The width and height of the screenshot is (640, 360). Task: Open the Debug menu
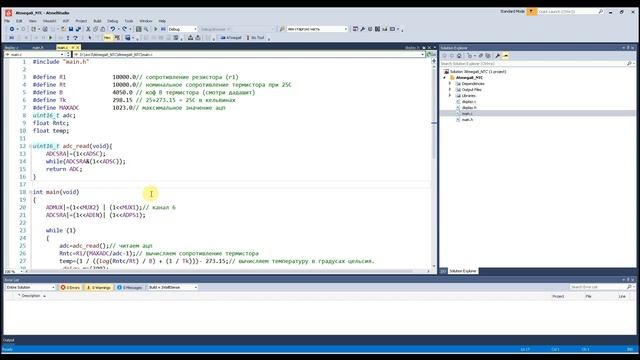pyautogui.click(x=112, y=21)
